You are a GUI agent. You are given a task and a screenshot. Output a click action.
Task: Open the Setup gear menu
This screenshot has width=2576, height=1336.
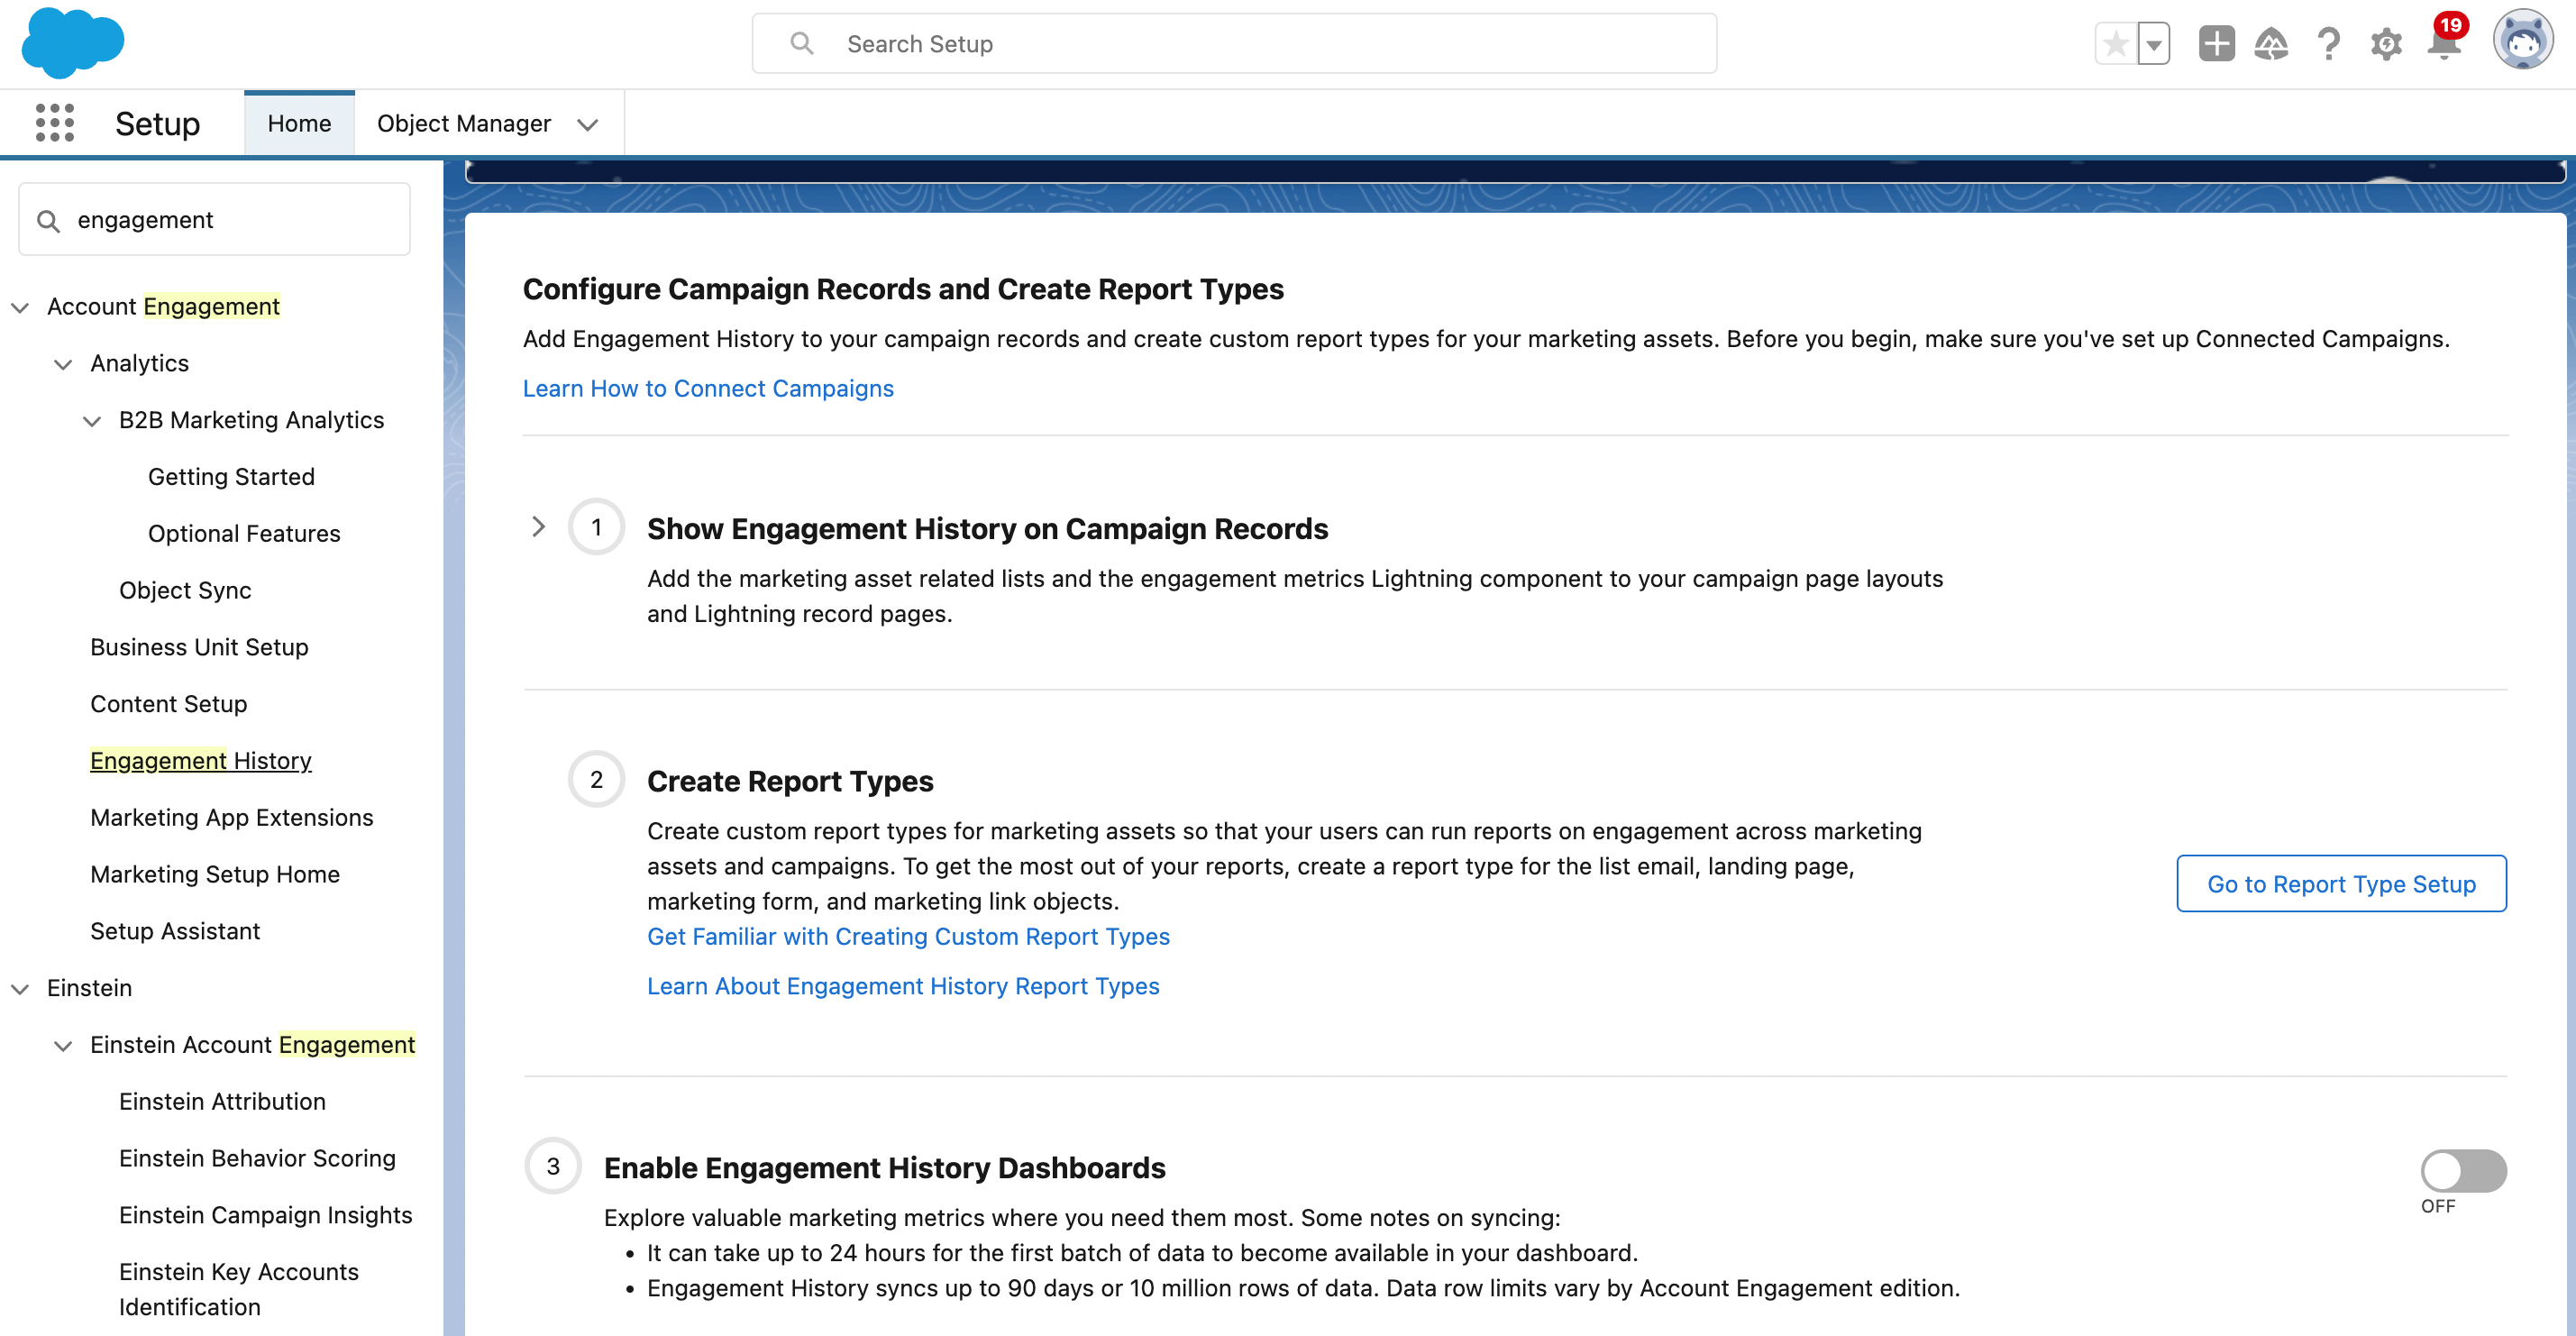click(2386, 44)
